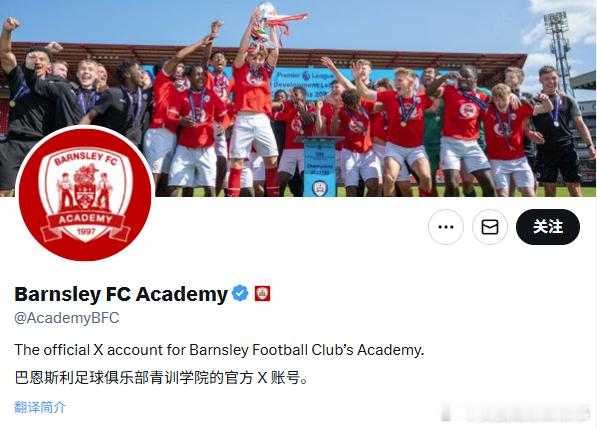
Task: Click the blue verified checkmark badge
Action: [x=240, y=293]
